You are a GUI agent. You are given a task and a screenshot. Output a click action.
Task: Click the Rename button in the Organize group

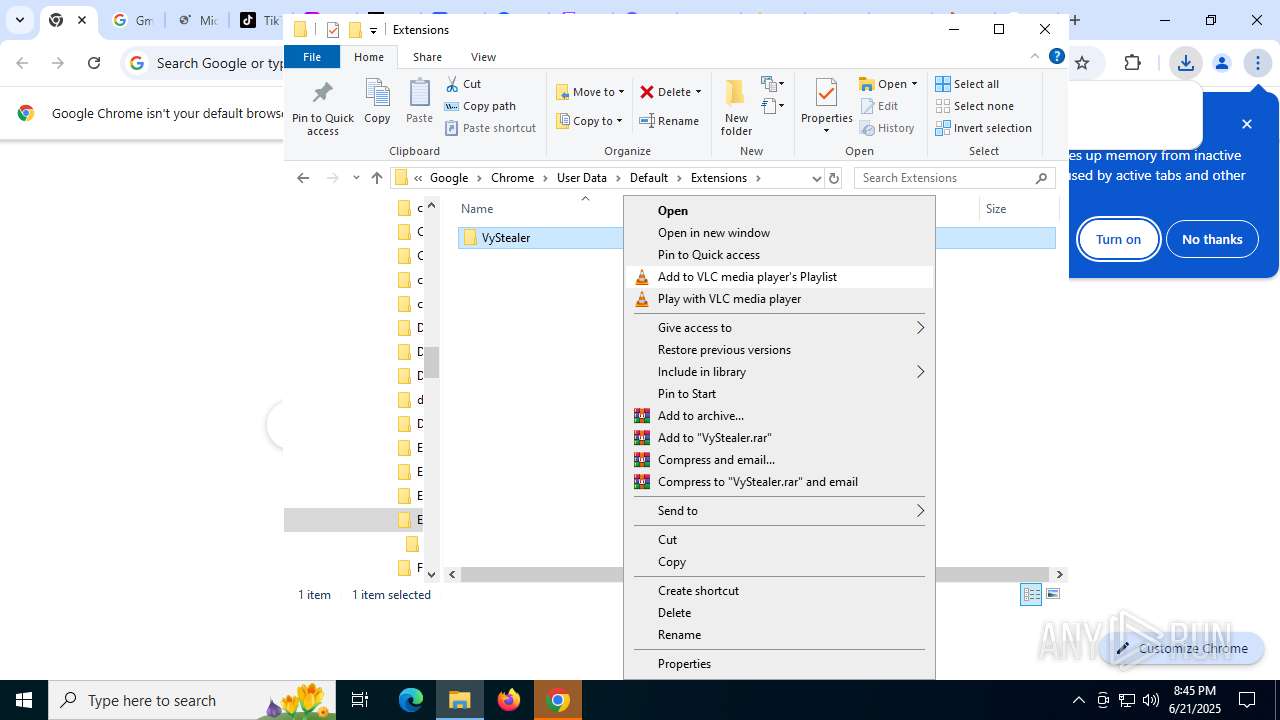pyautogui.click(x=669, y=121)
